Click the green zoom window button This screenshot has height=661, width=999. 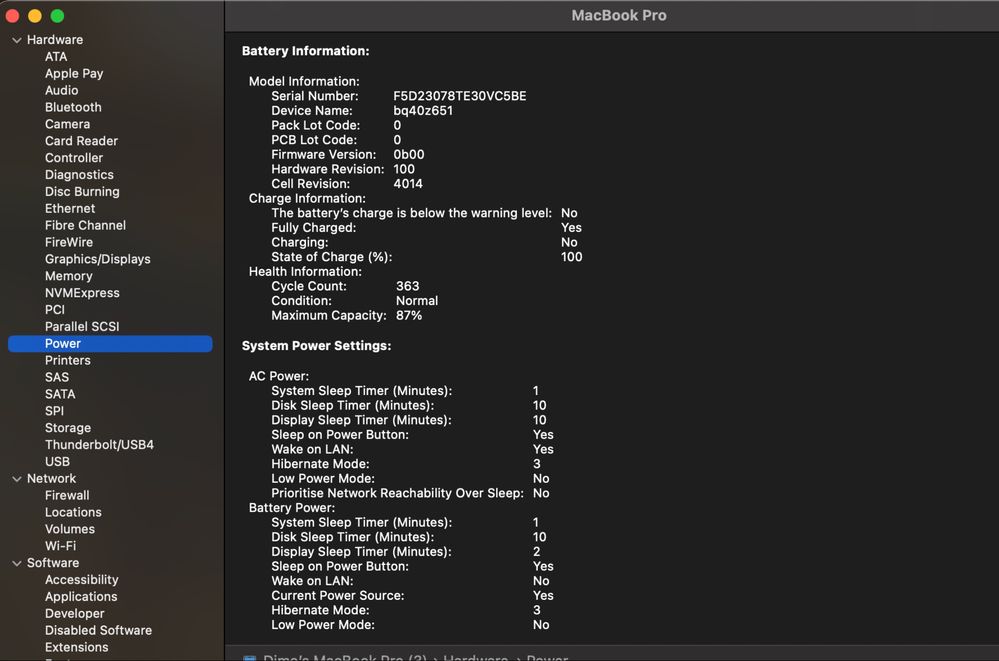pos(57,16)
